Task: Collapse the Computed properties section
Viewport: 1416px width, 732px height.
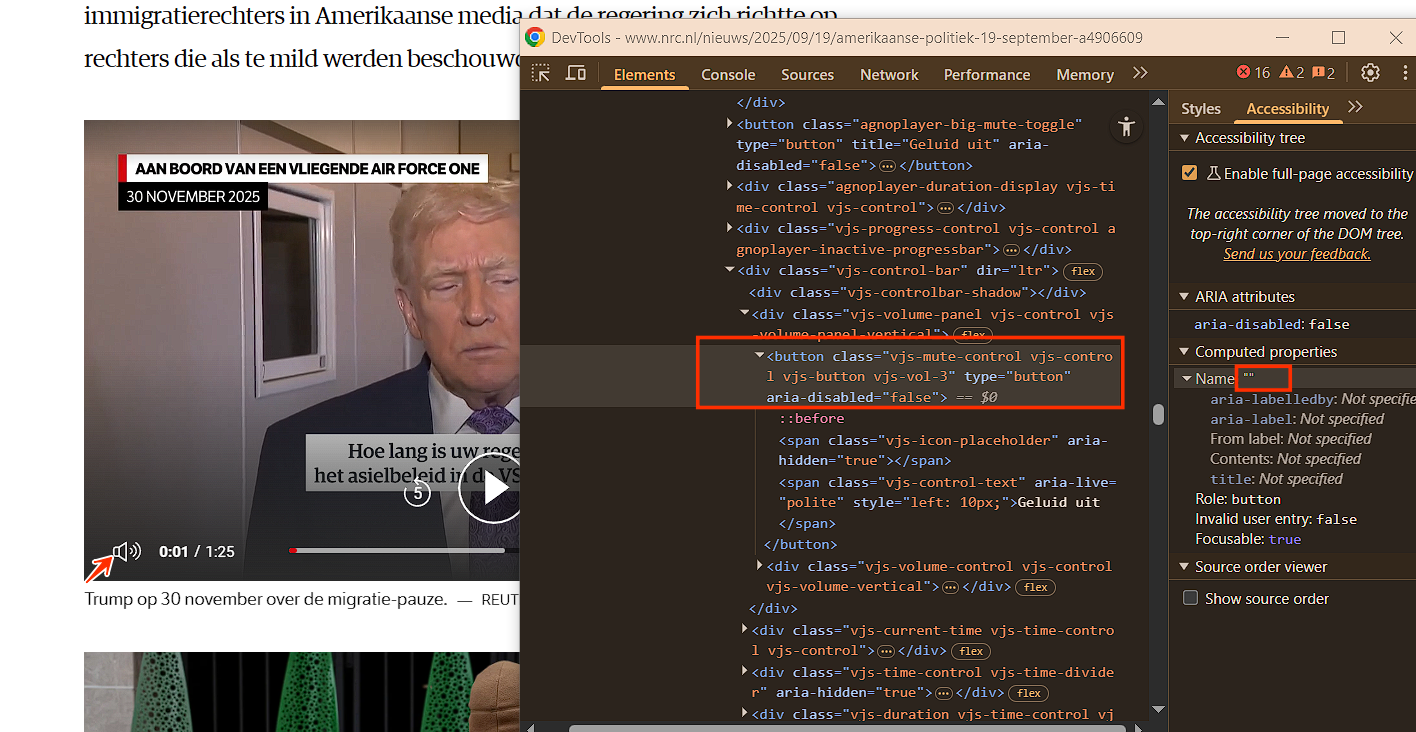Action: pos(1185,352)
